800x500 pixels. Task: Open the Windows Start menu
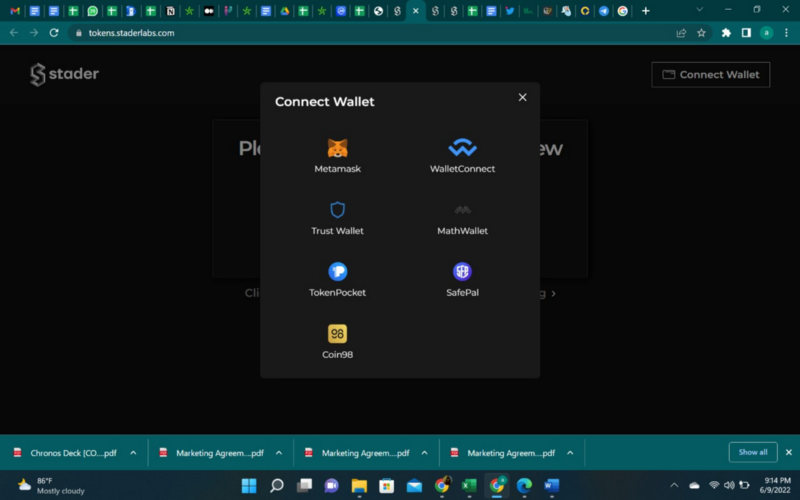click(249, 485)
